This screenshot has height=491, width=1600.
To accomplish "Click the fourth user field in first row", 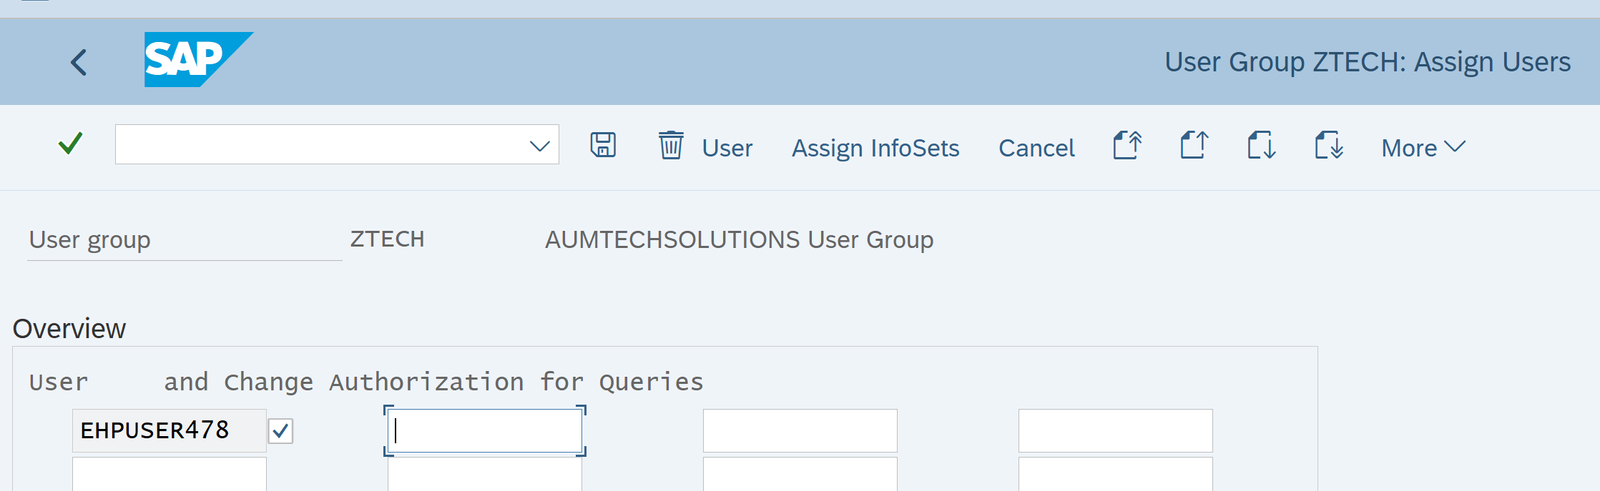I will [x=1115, y=431].
